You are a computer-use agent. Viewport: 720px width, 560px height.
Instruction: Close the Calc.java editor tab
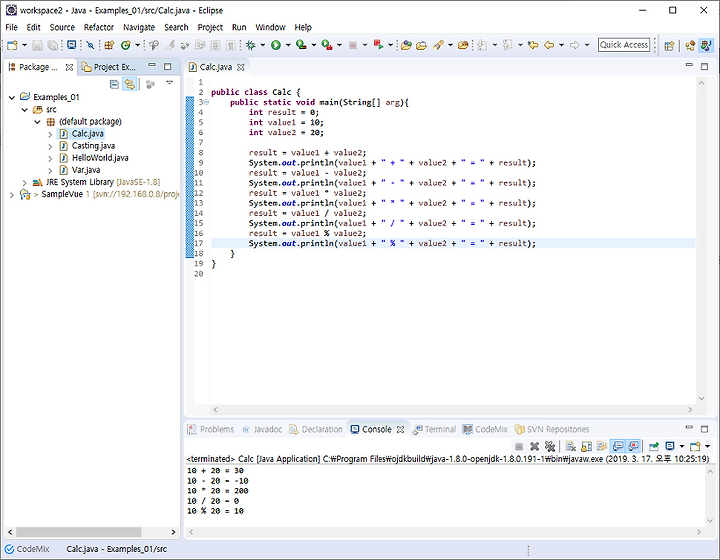coord(241,67)
